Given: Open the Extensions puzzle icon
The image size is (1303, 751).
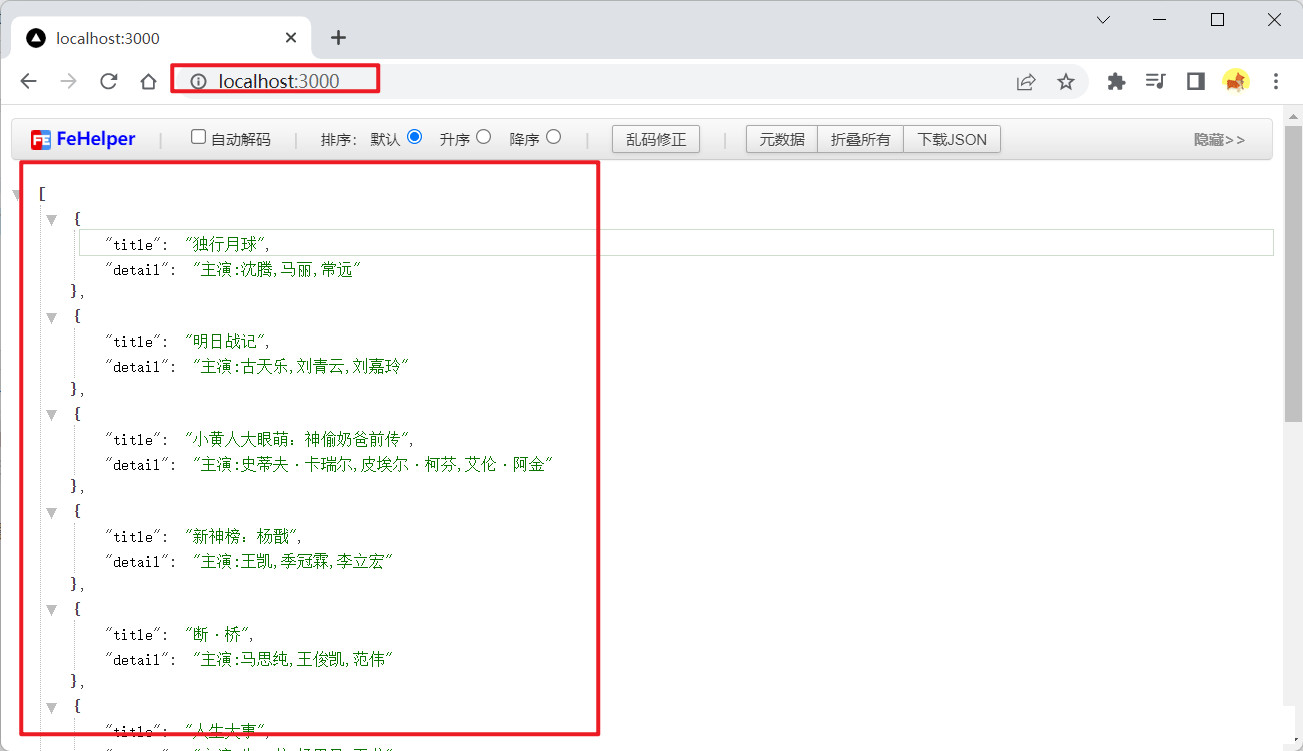Looking at the screenshot, I should [x=1116, y=82].
